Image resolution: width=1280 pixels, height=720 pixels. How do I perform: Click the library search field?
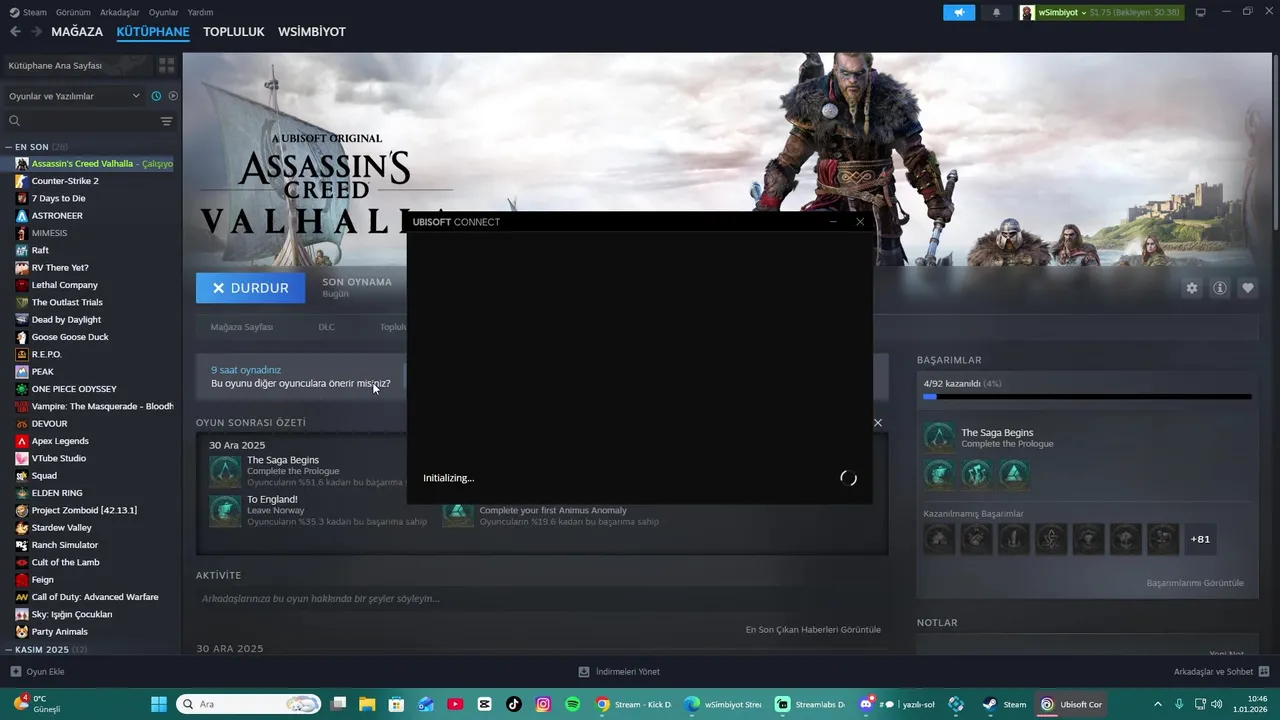(x=85, y=121)
